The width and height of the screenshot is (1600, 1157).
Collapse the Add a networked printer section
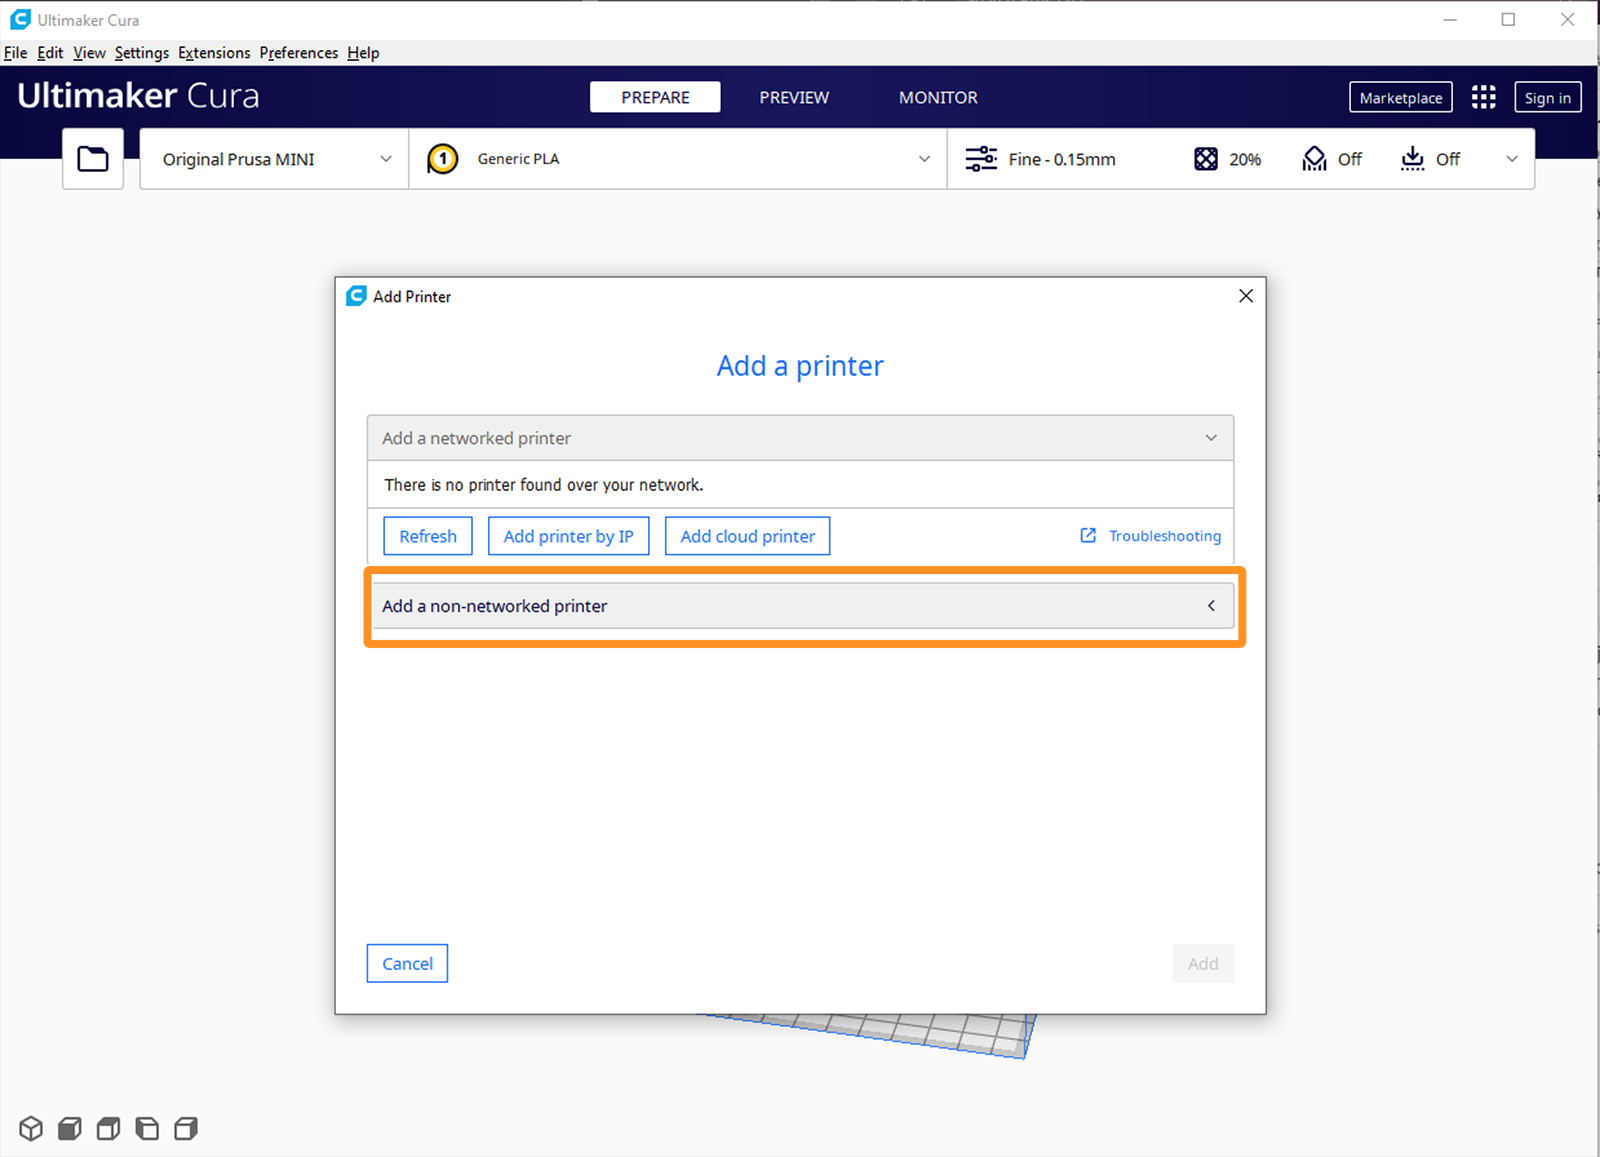800,438
